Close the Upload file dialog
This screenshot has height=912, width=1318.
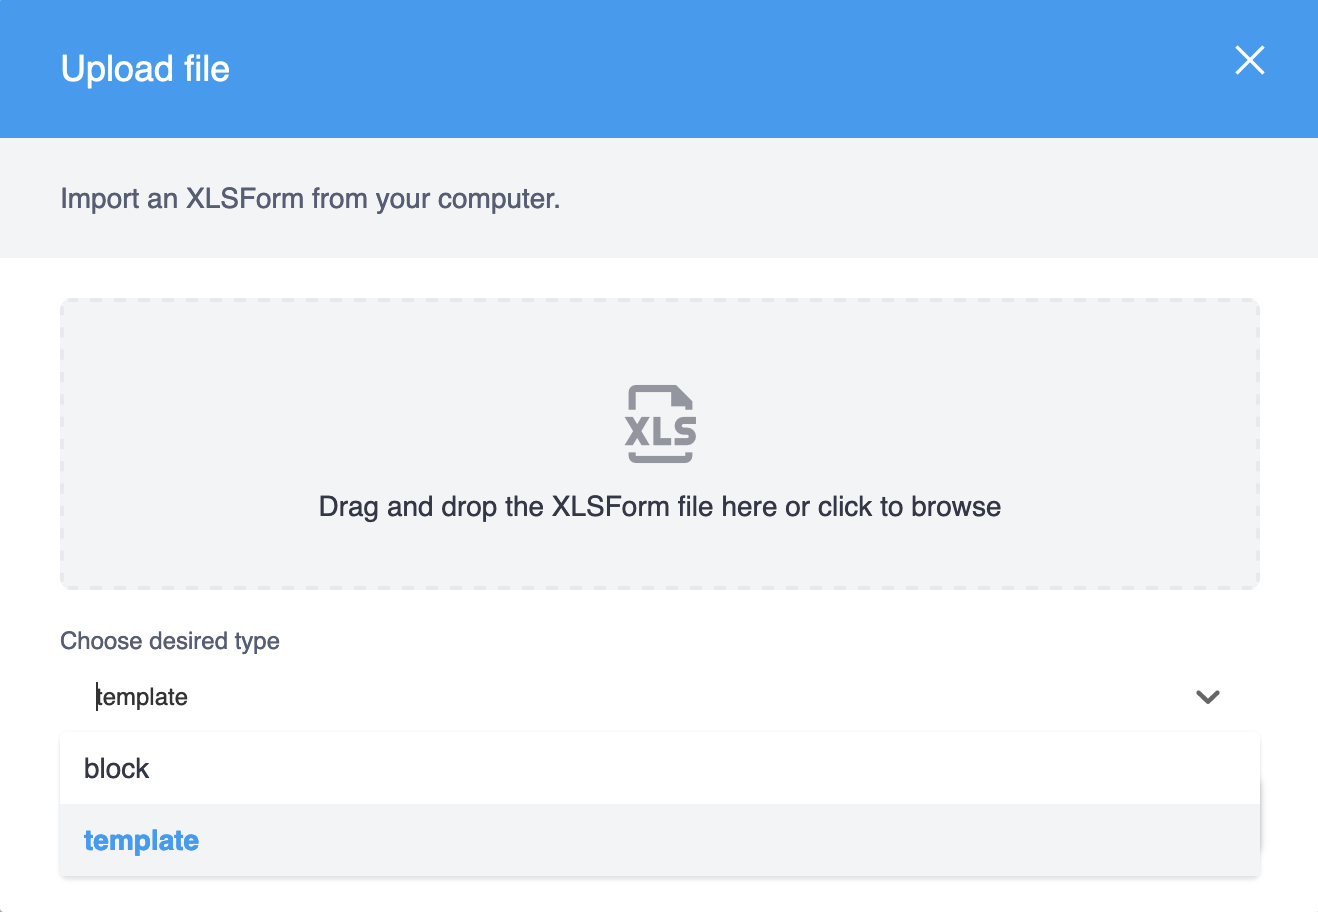(1249, 61)
